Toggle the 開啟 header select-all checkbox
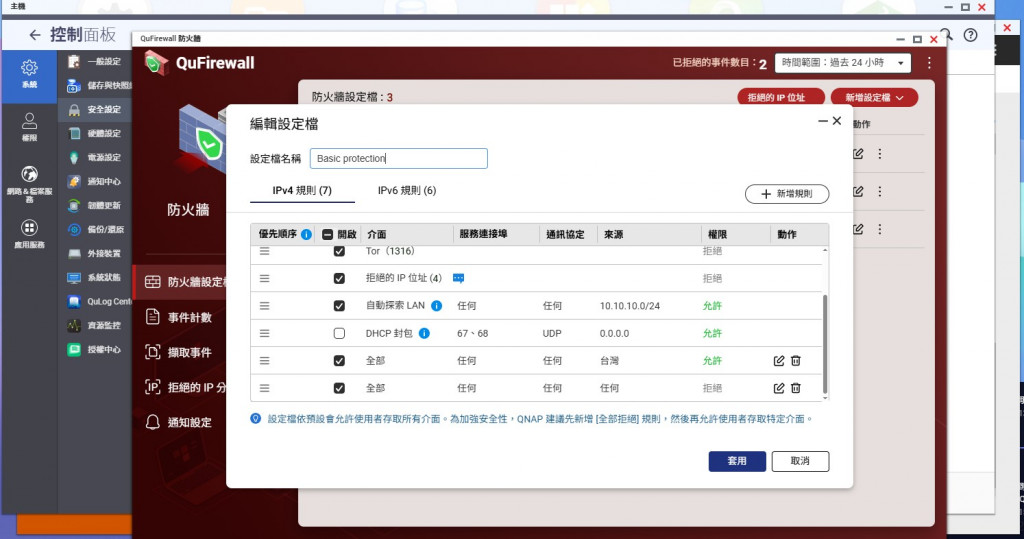Viewport: 1024px width, 539px height. (328, 235)
